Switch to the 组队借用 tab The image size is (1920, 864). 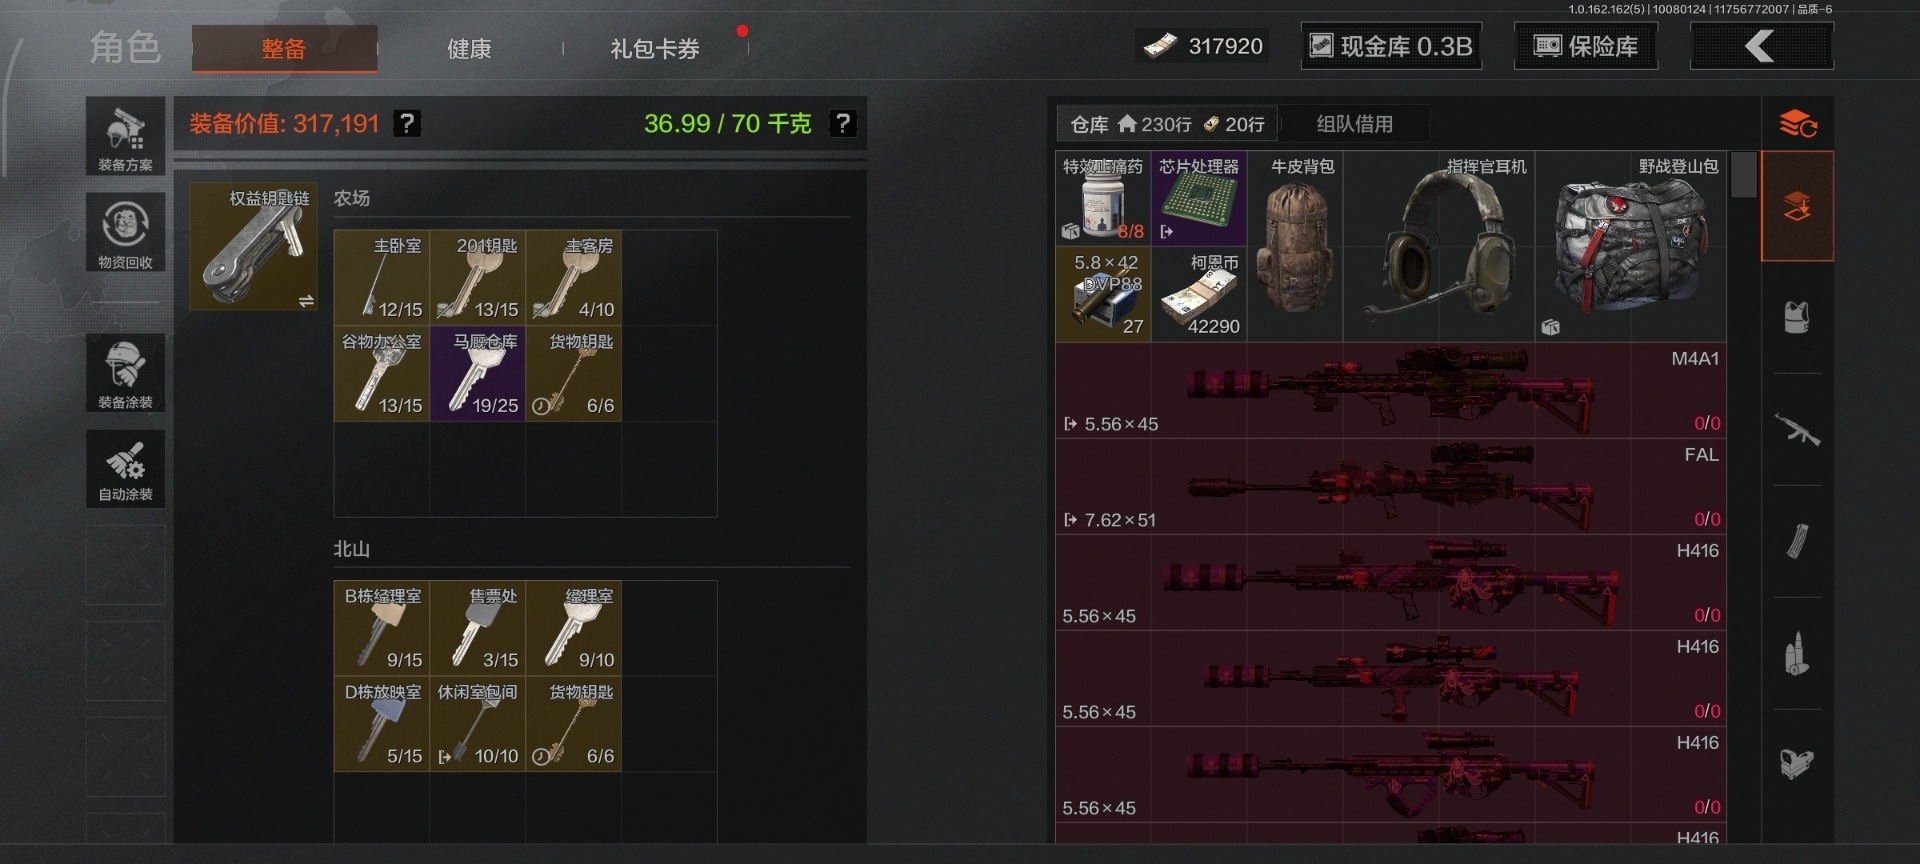click(1355, 124)
